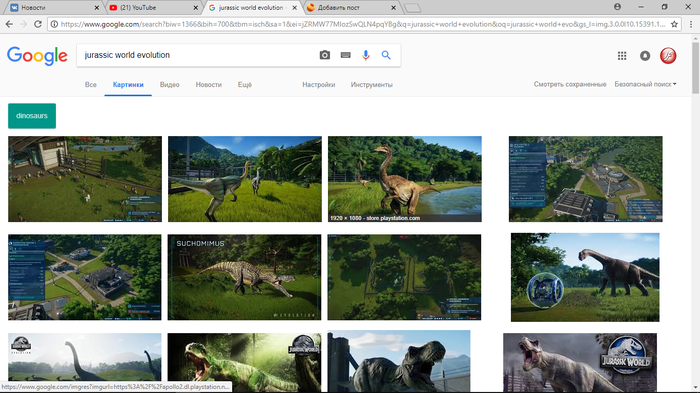
Task: Open the SUCHOMIMUS image
Action: 244,277
